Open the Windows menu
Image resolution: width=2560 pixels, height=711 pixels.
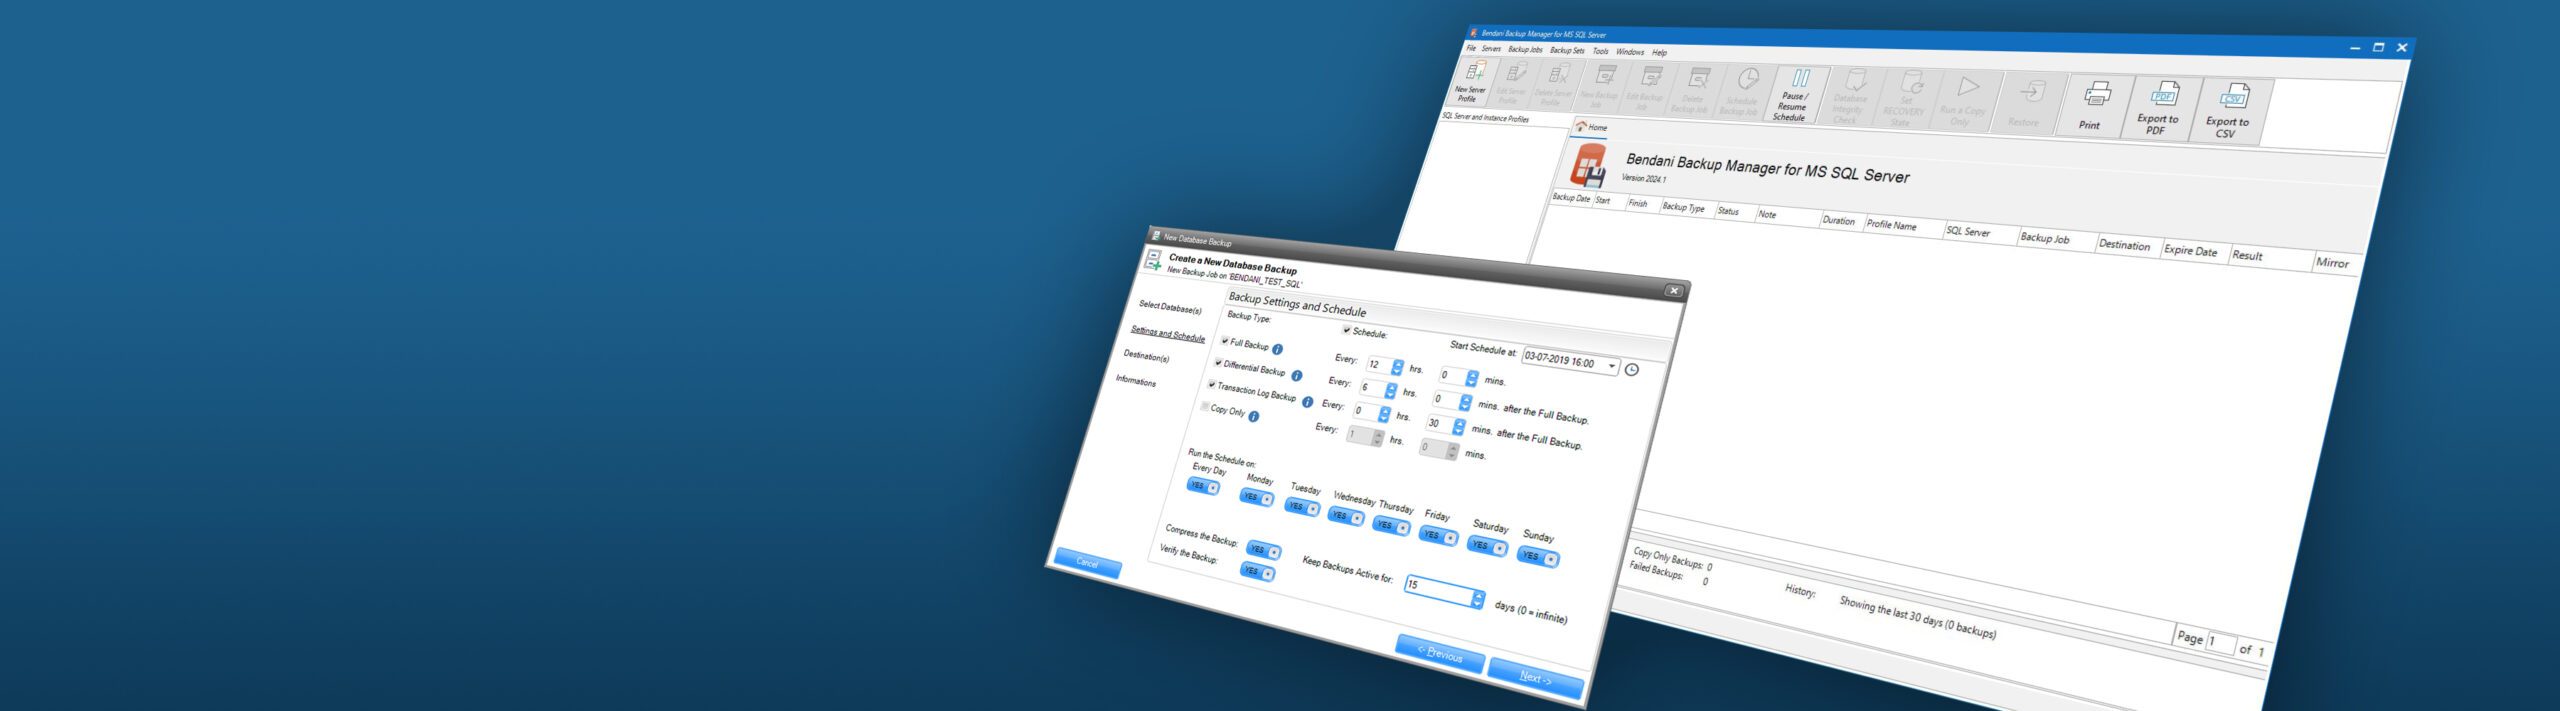coord(1630,52)
